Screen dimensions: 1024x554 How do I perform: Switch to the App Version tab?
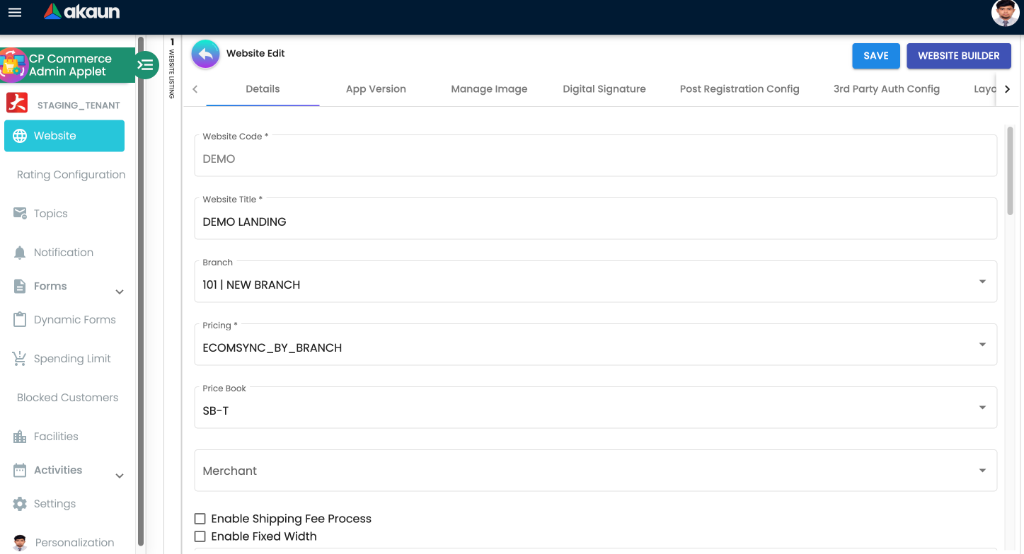376,89
